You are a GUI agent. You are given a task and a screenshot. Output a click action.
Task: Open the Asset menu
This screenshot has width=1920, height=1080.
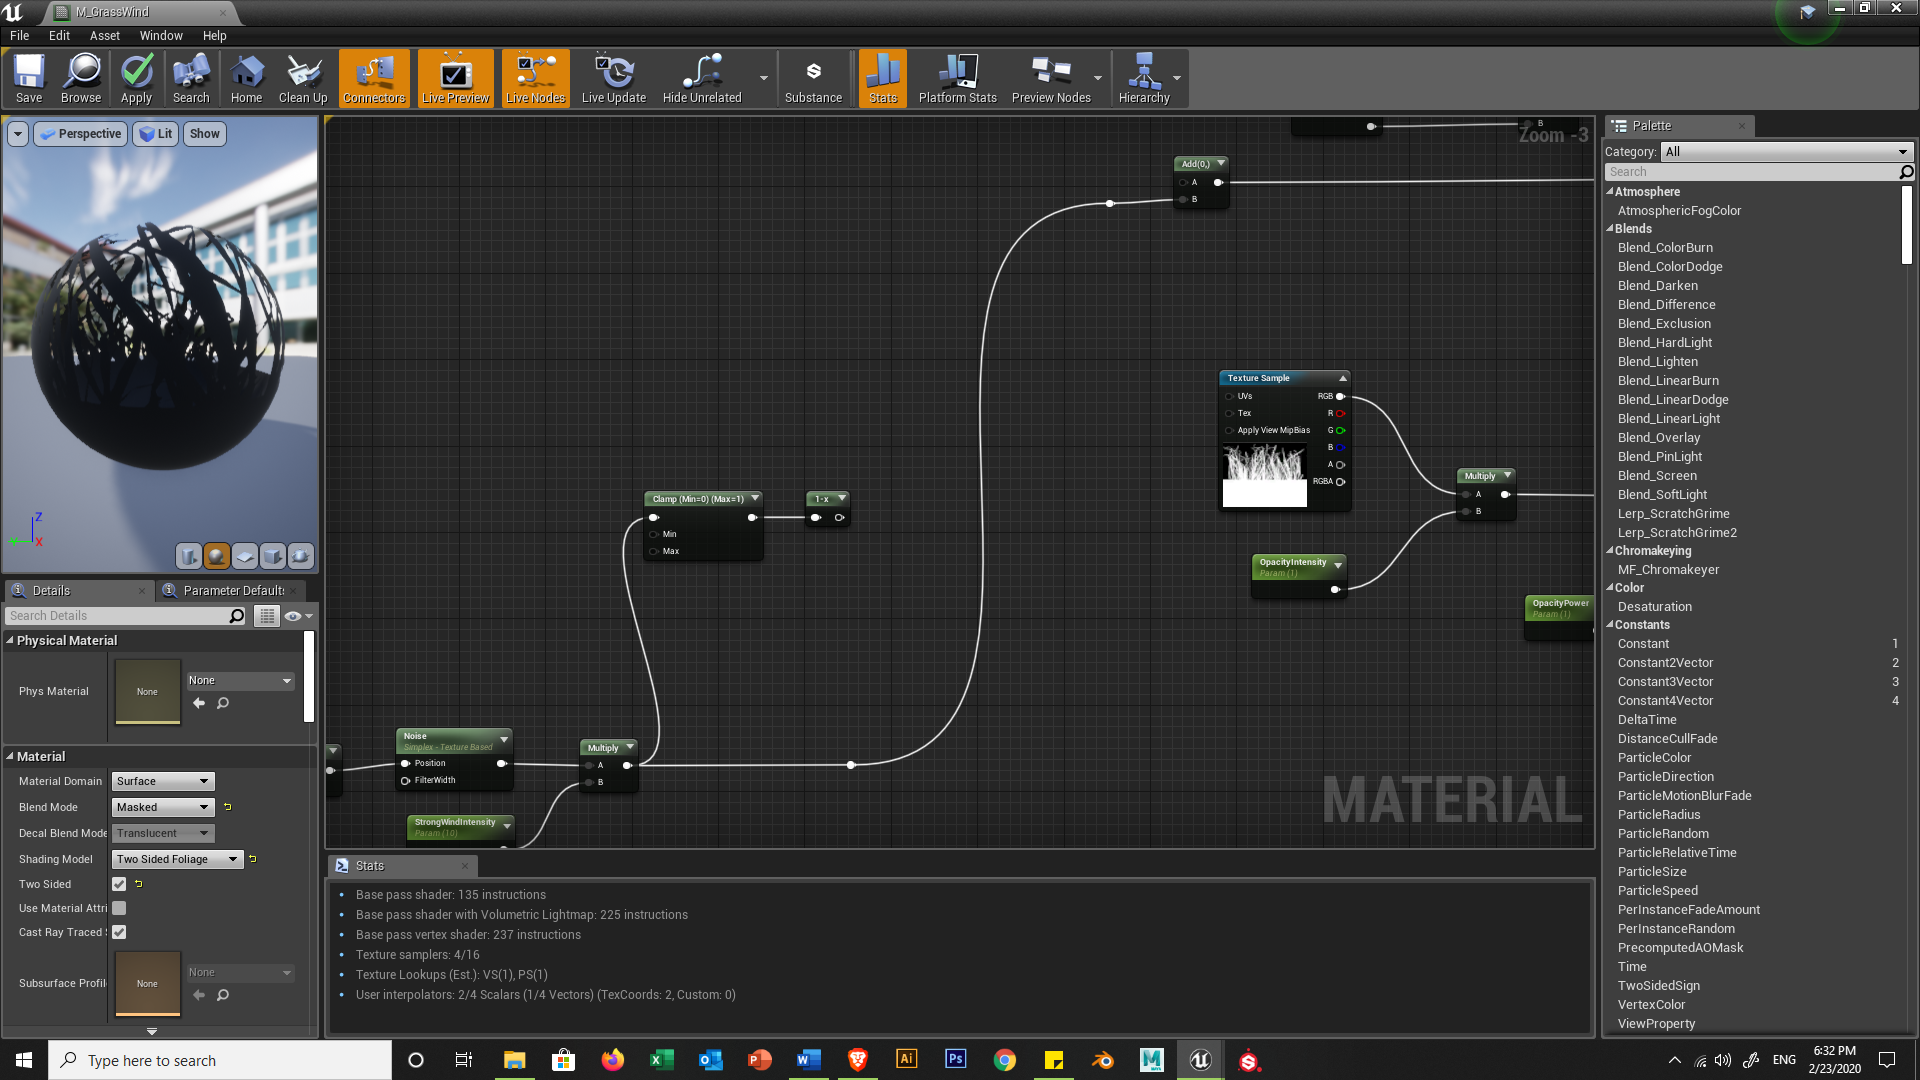[104, 36]
